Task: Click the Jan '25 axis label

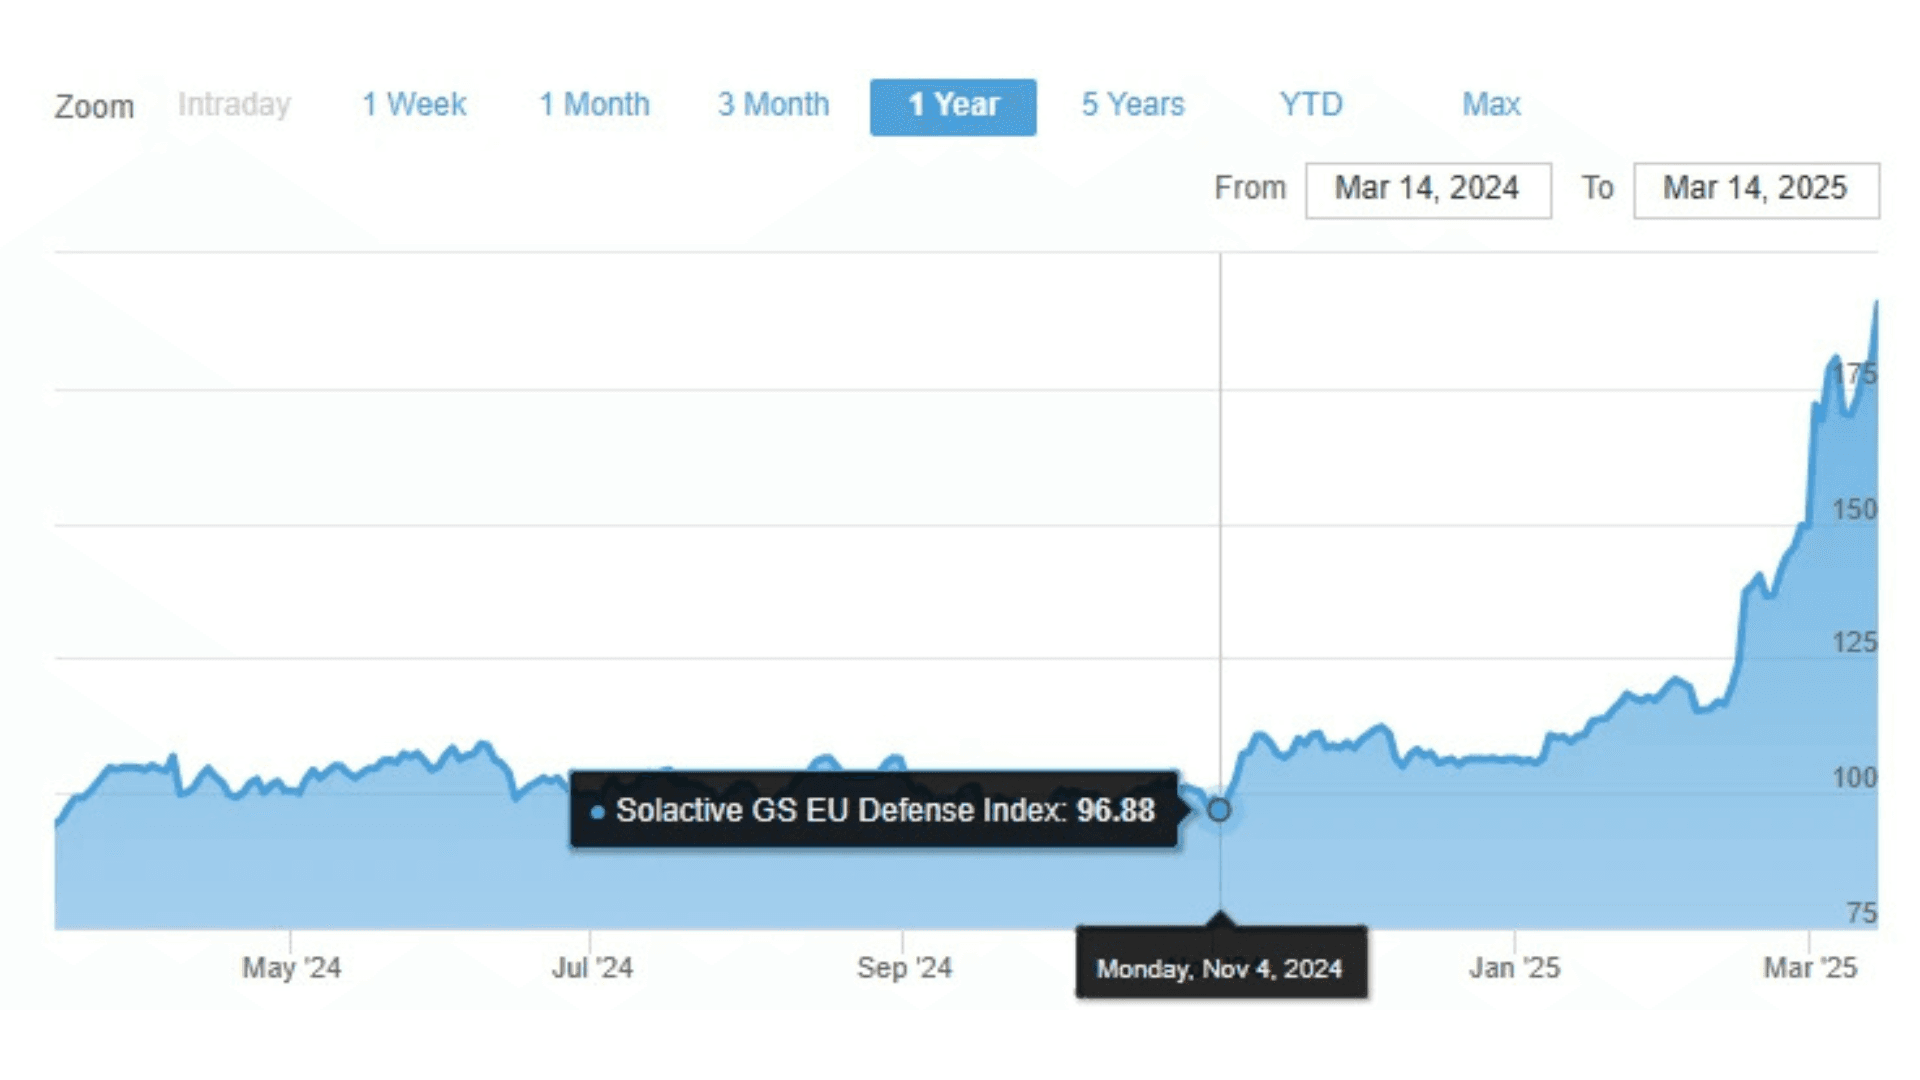Action: pyautogui.click(x=1514, y=968)
